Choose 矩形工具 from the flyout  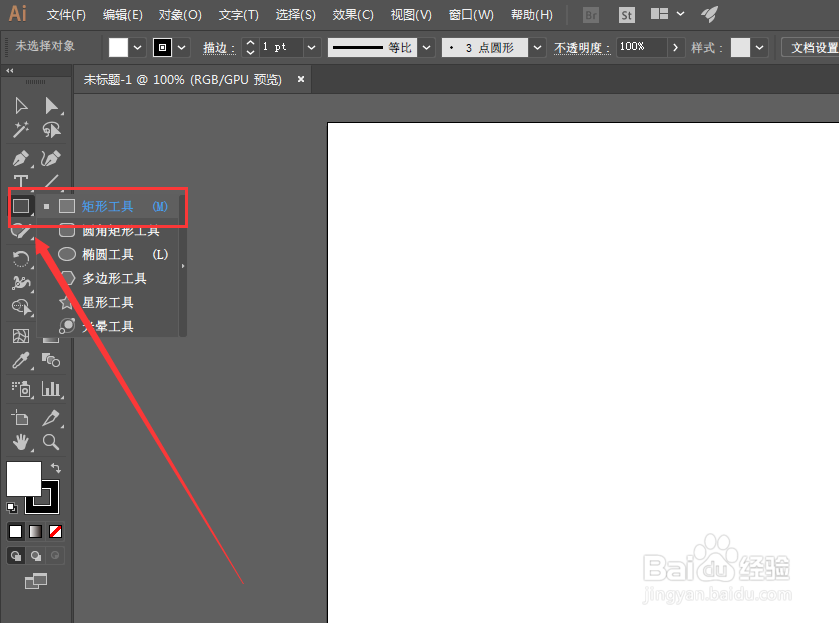tap(108, 206)
